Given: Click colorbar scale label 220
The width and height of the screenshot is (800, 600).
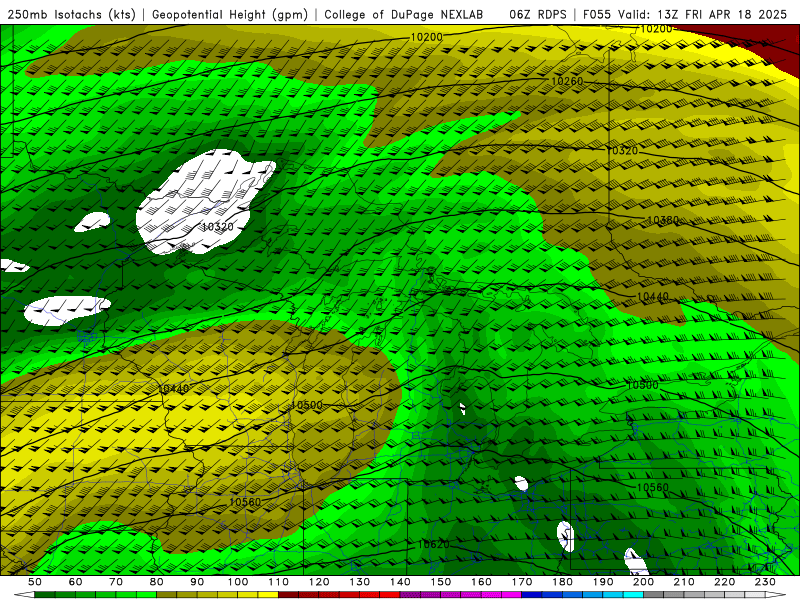Looking at the screenshot, I should click(726, 582).
